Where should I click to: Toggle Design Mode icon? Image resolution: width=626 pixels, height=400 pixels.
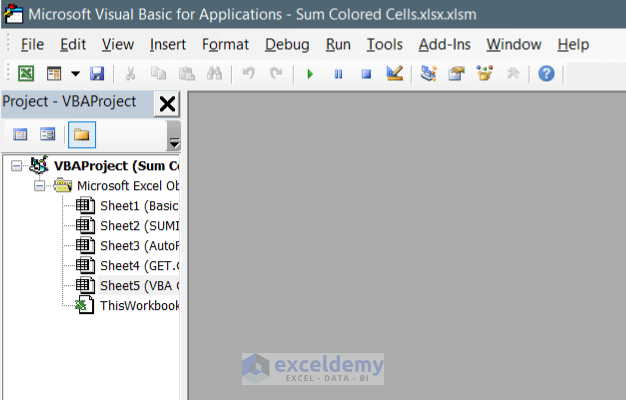[x=395, y=73]
